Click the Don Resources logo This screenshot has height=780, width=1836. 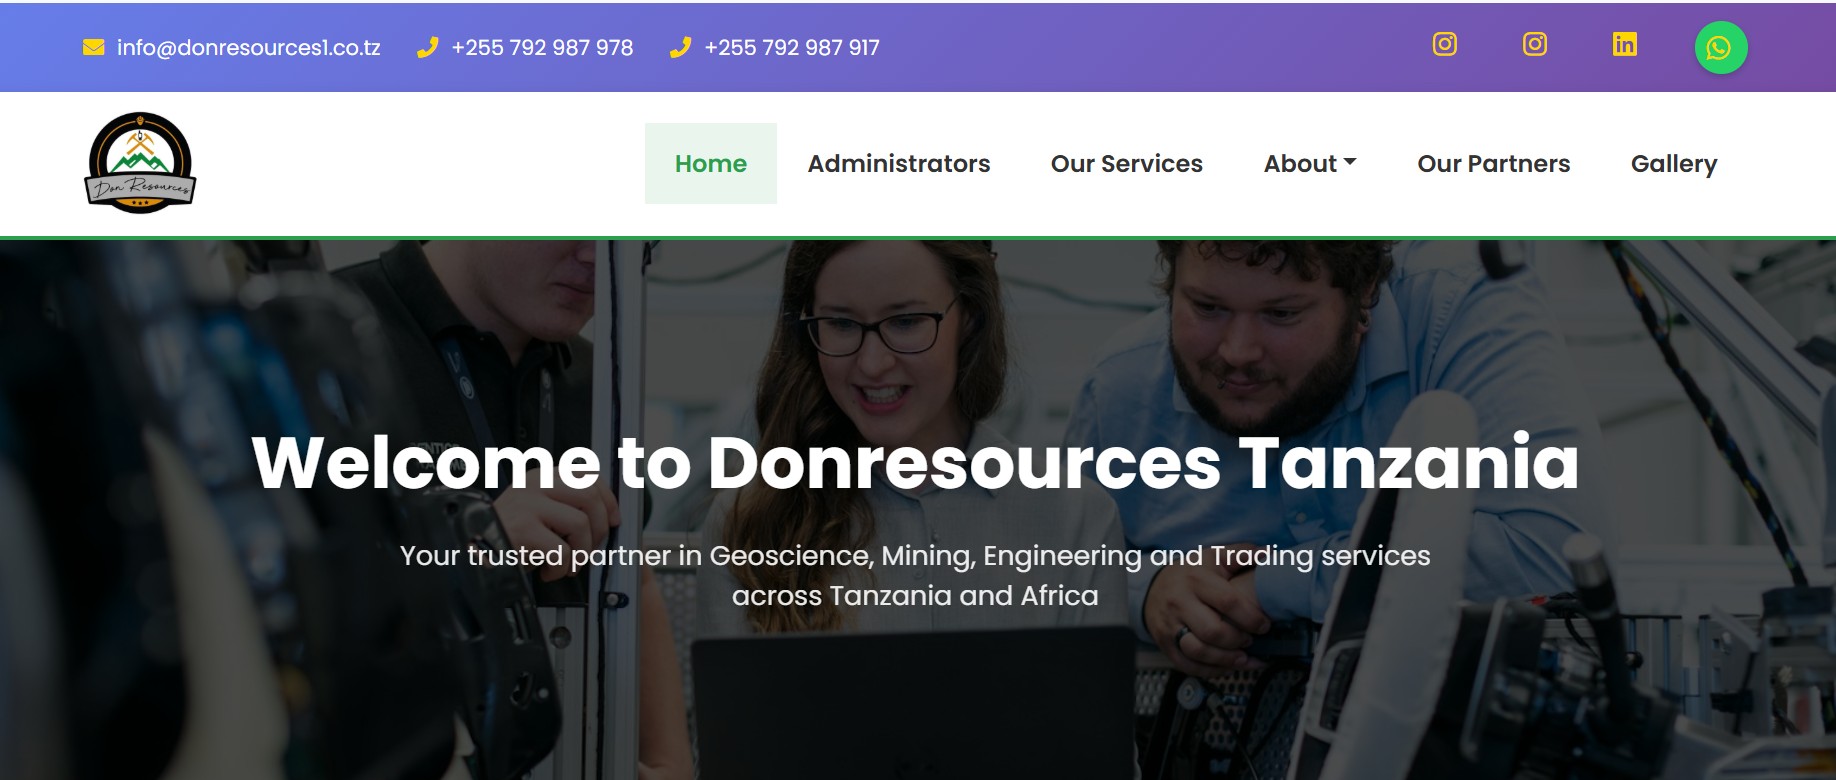coord(140,163)
